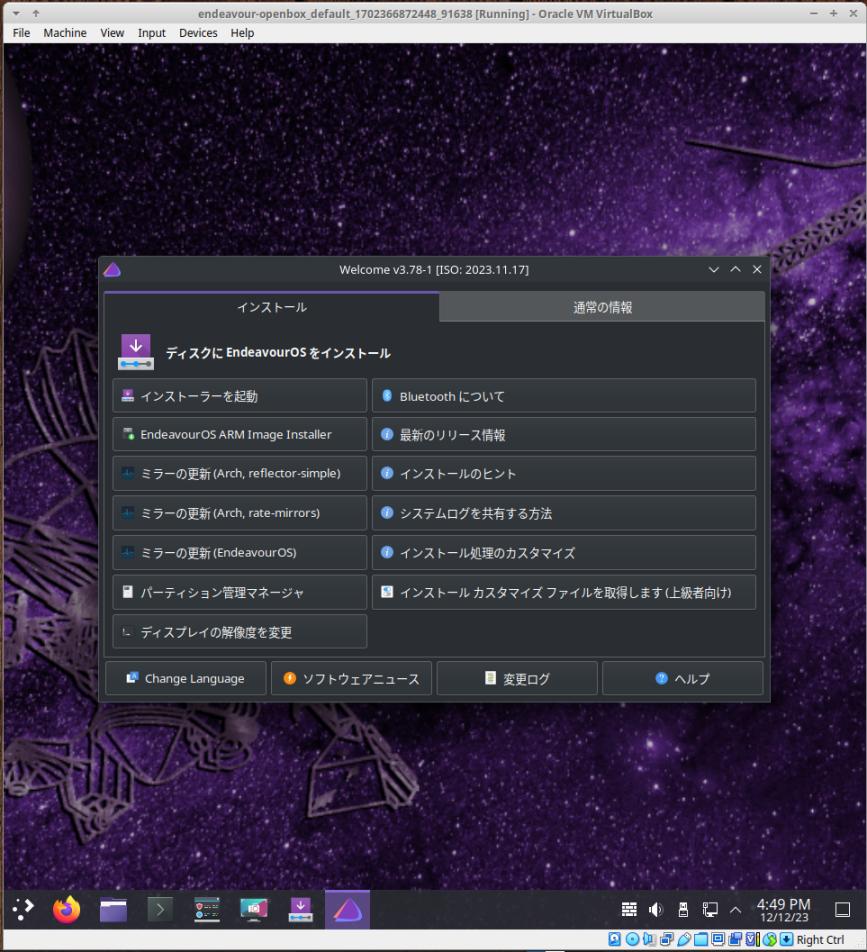Click the Right Ctrl host key label

pos(820,940)
